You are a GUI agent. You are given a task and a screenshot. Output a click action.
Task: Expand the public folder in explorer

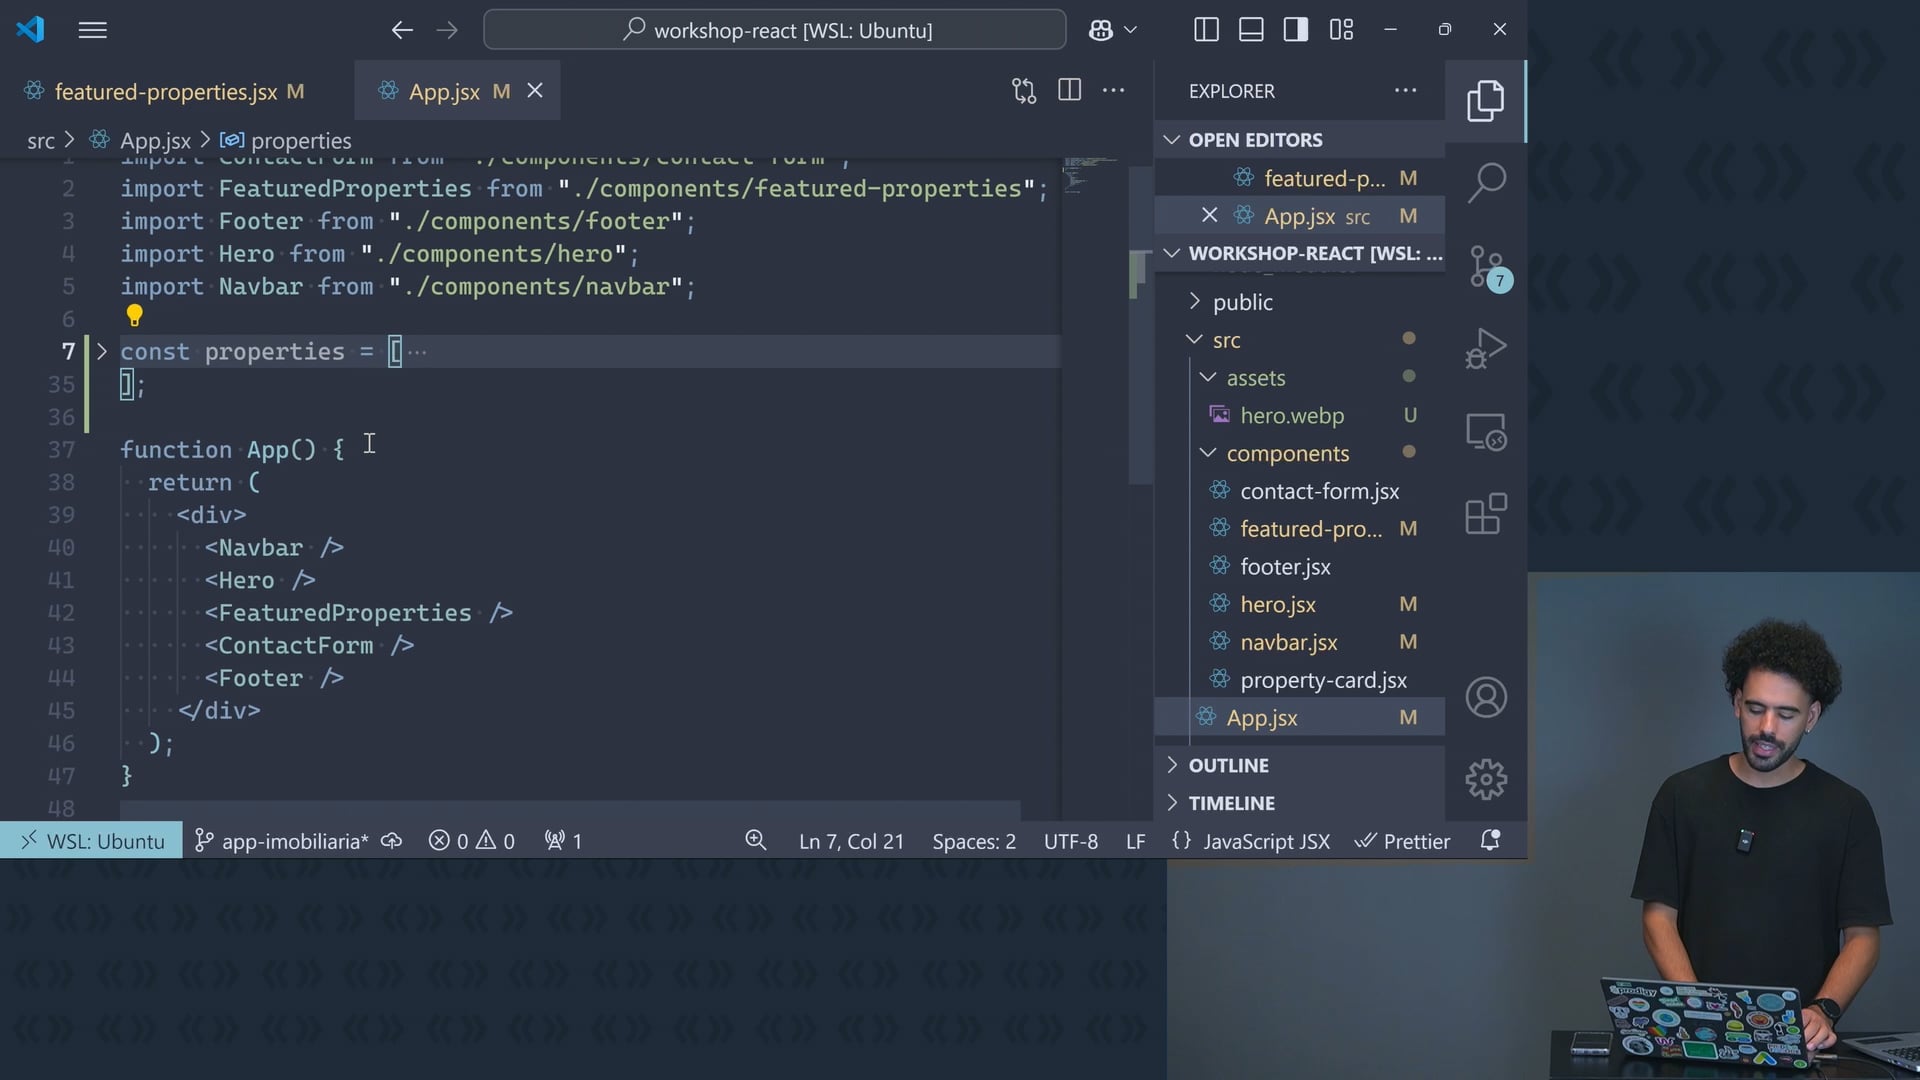pyautogui.click(x=1242, y=302)
